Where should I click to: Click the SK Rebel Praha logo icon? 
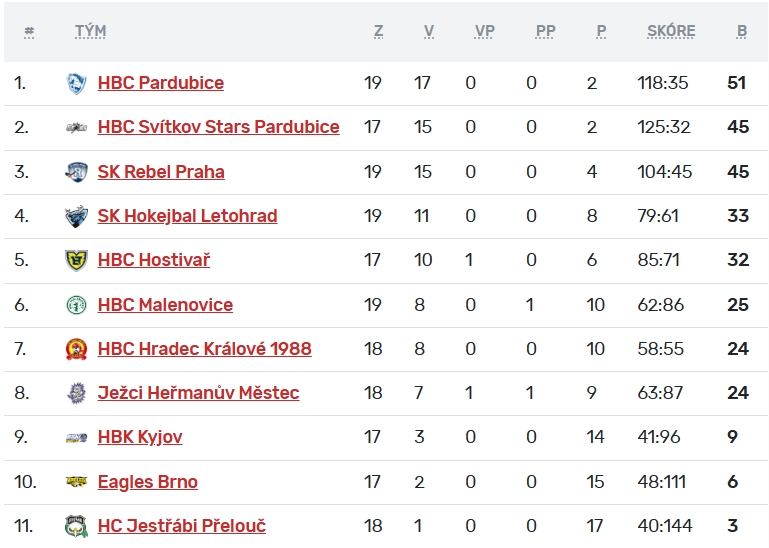click(x=76, y=172)
